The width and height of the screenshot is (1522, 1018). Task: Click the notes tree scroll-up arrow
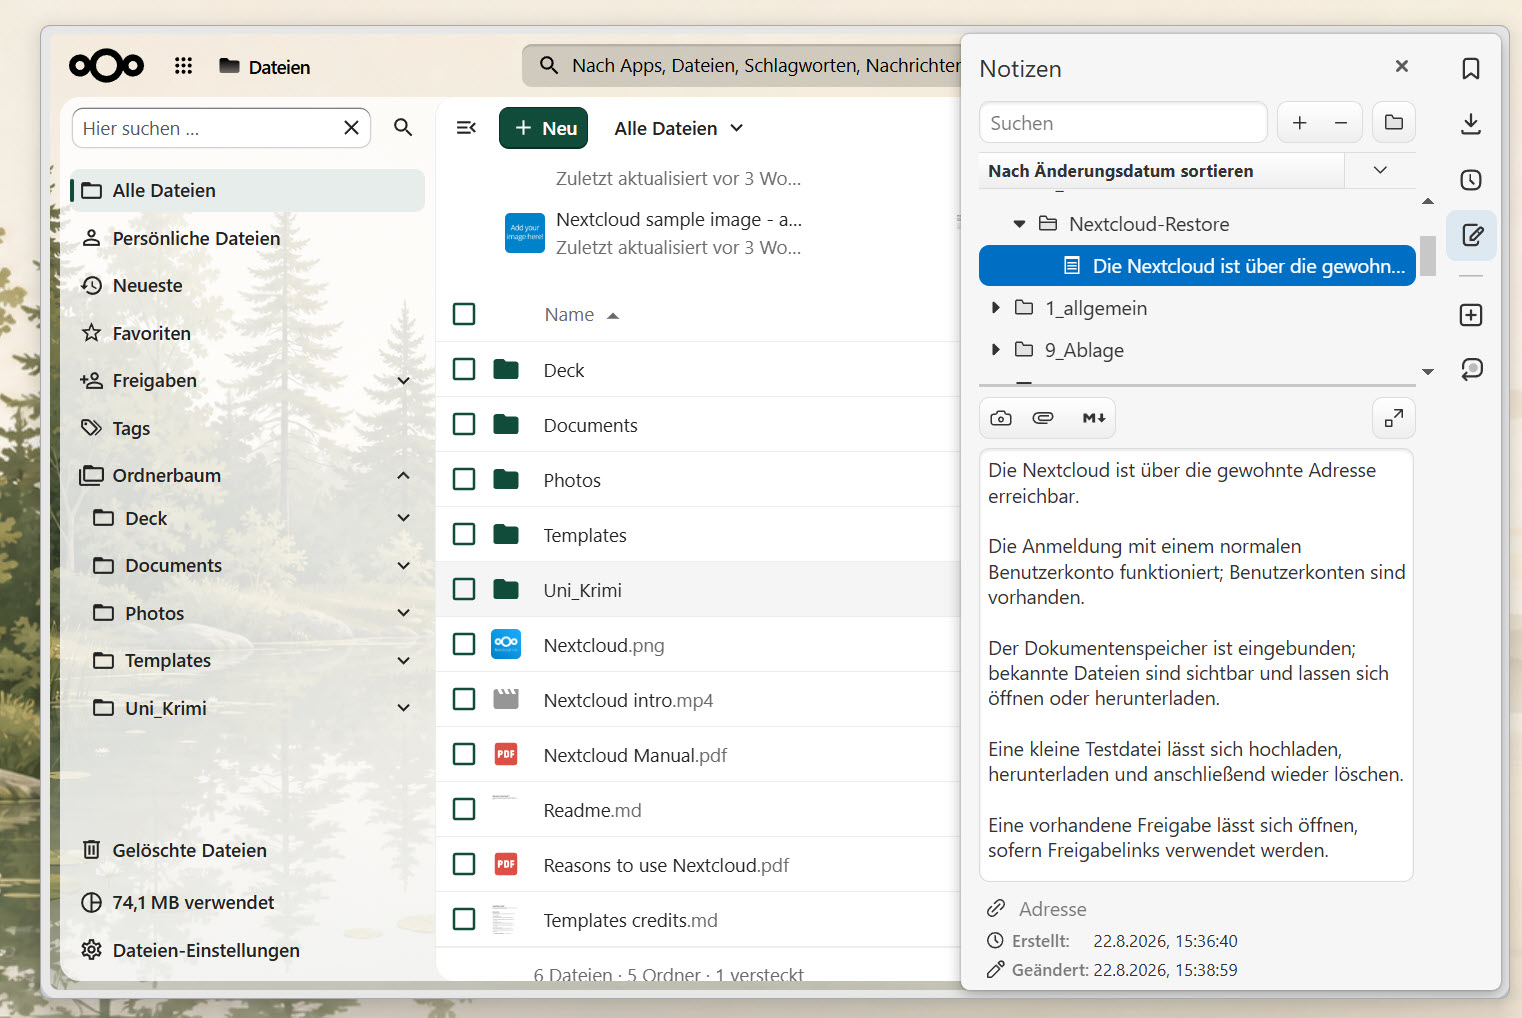point(1428,201)
